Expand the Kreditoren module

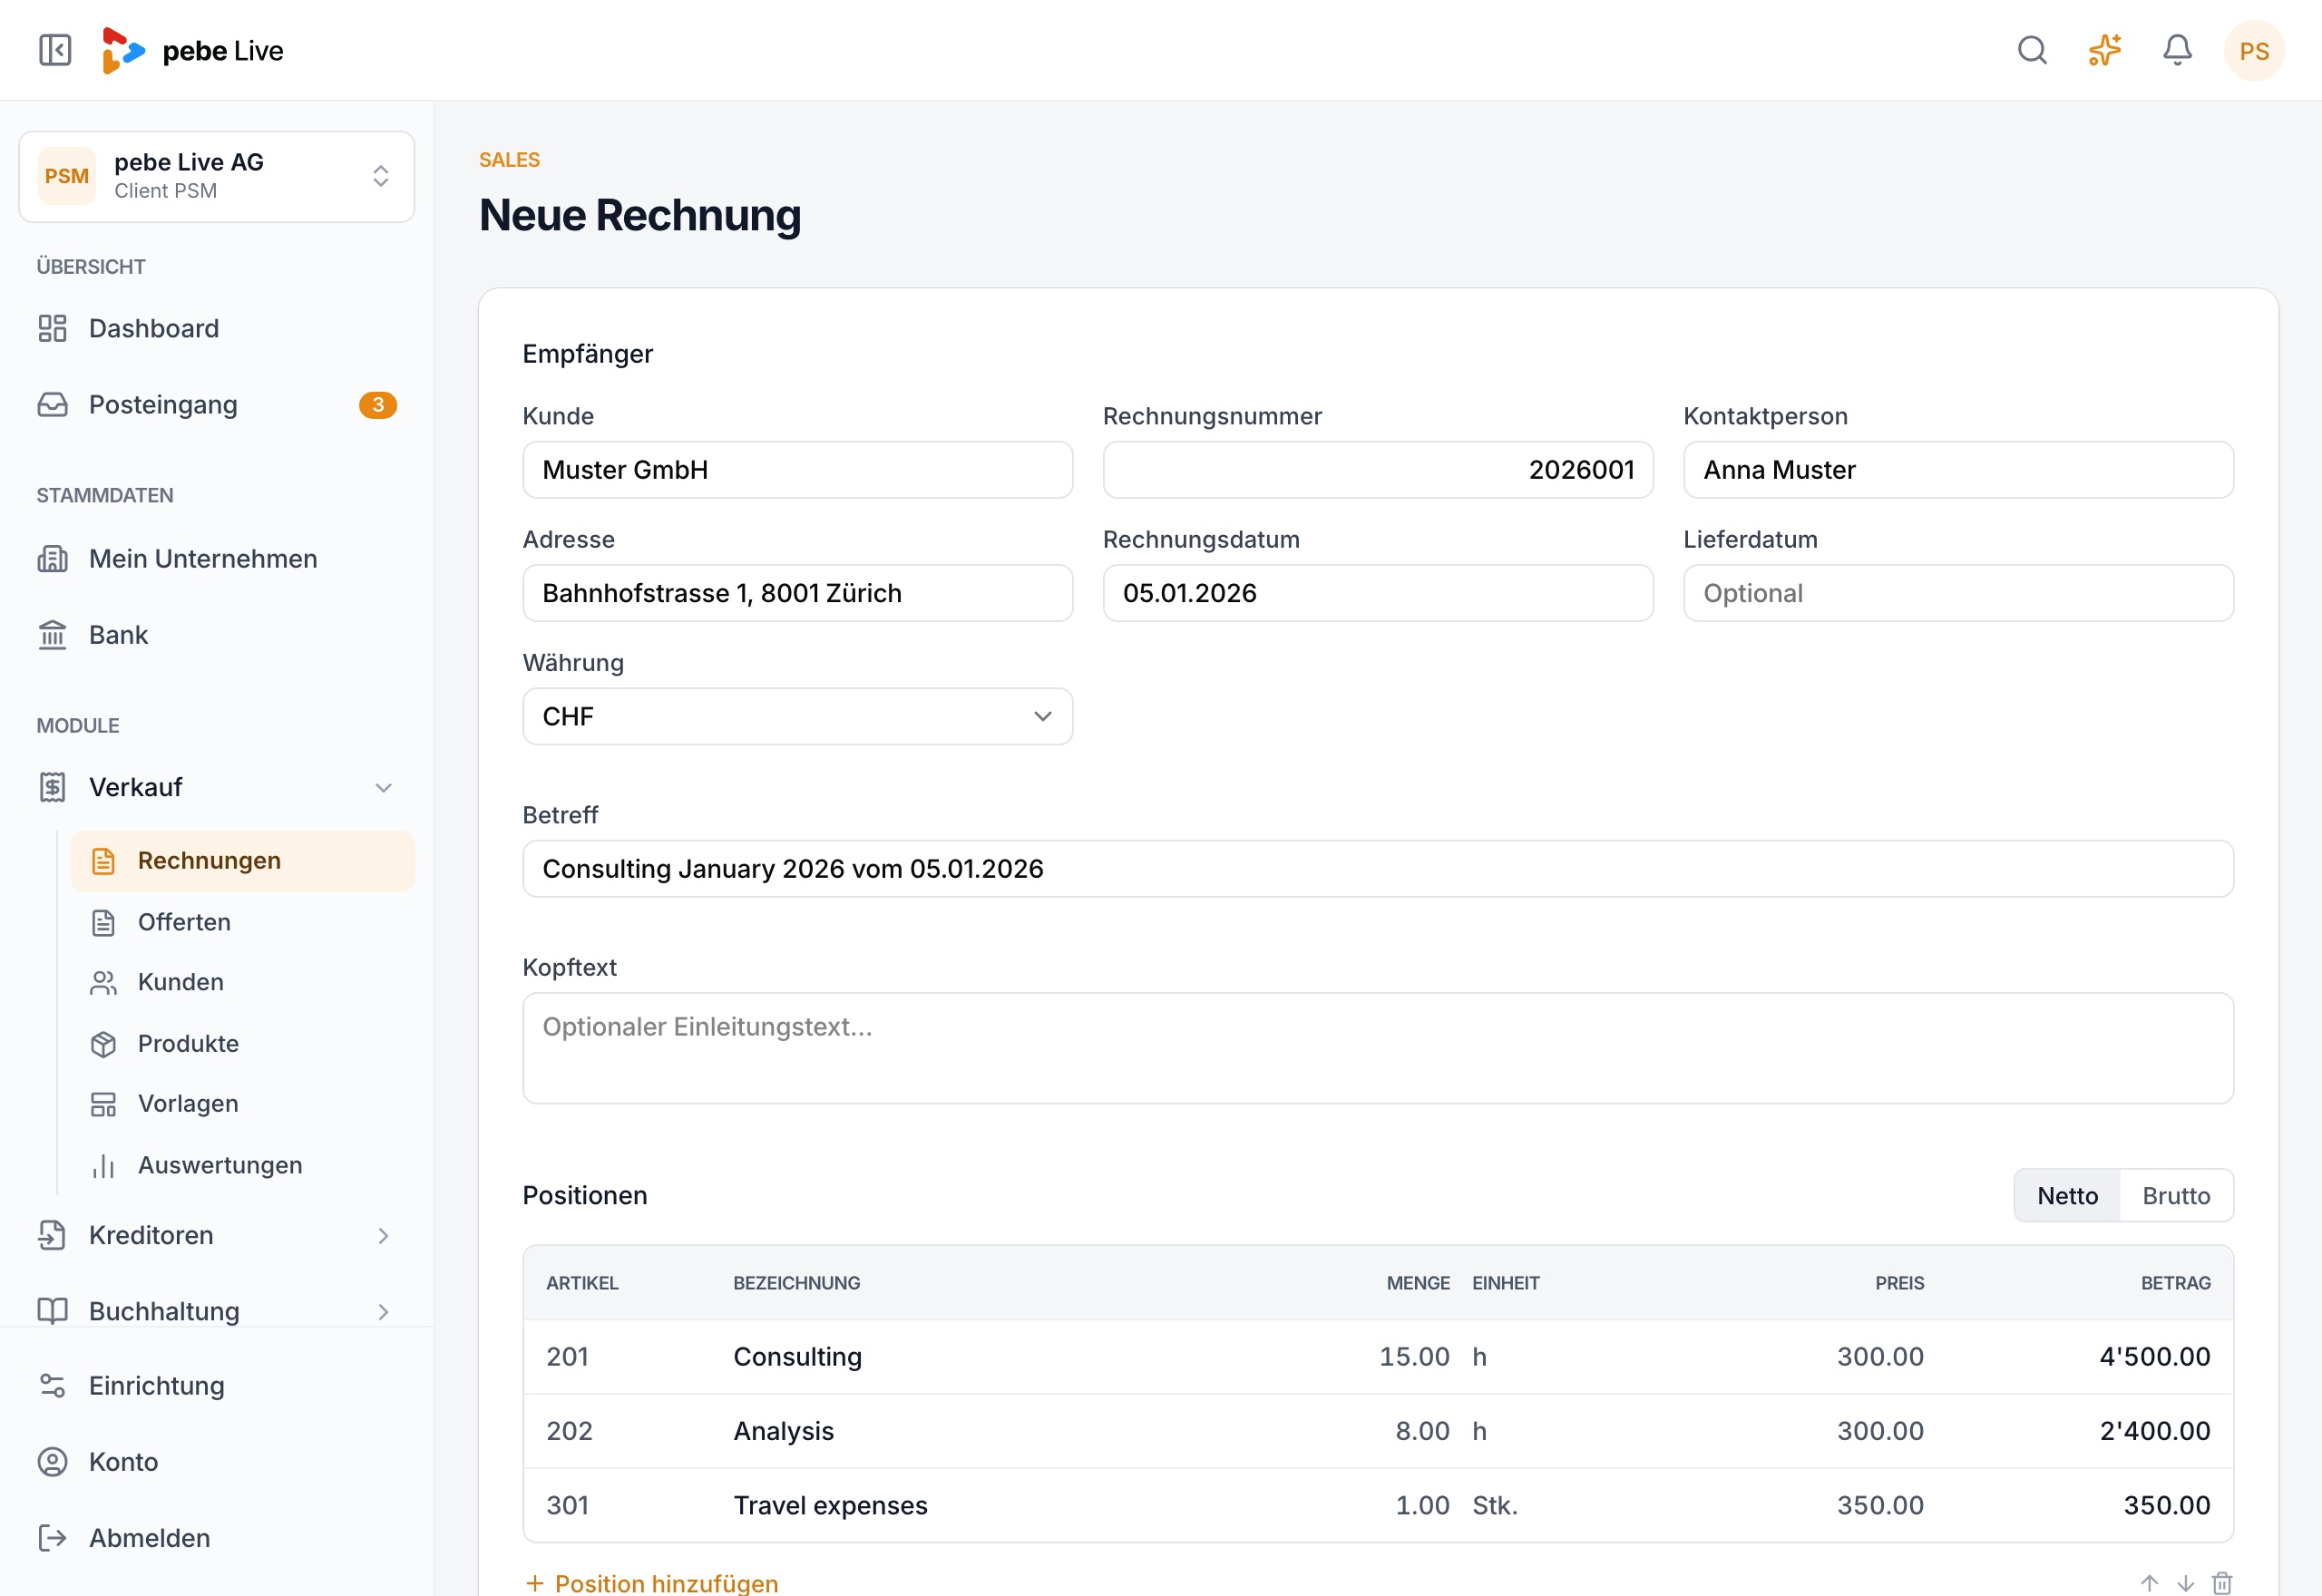[217, 1235]
